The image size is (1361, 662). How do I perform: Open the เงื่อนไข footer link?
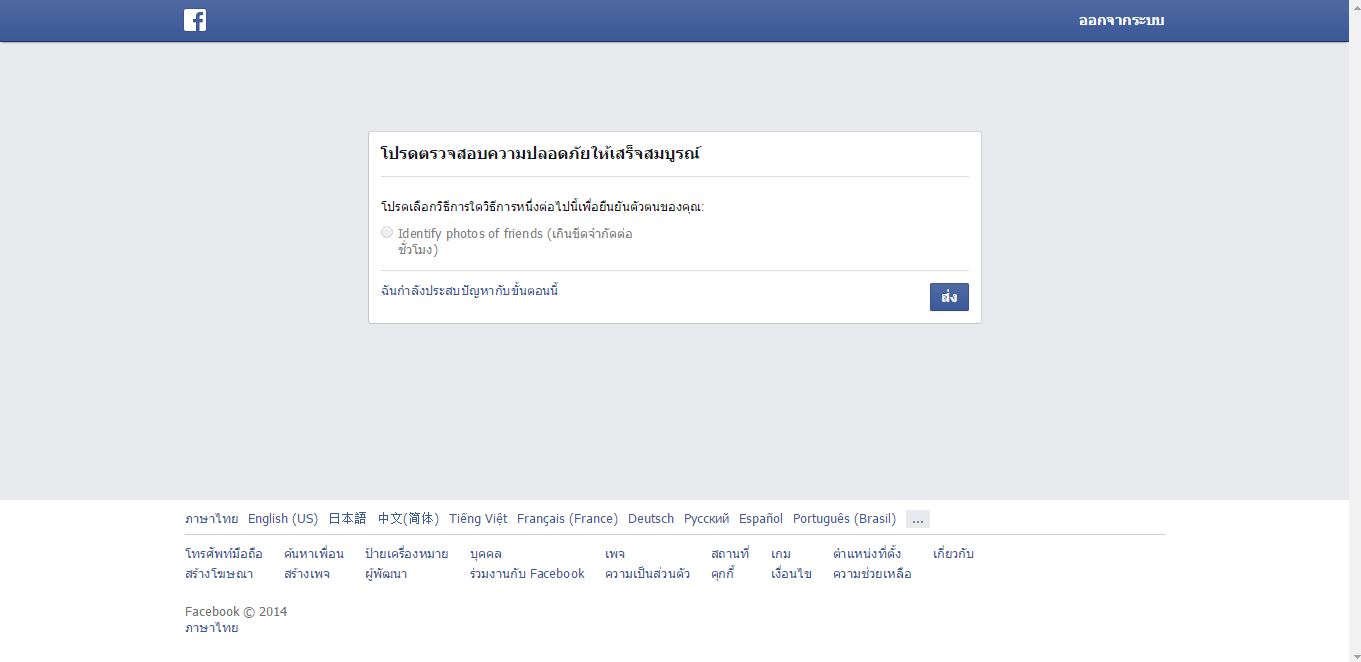791,574
